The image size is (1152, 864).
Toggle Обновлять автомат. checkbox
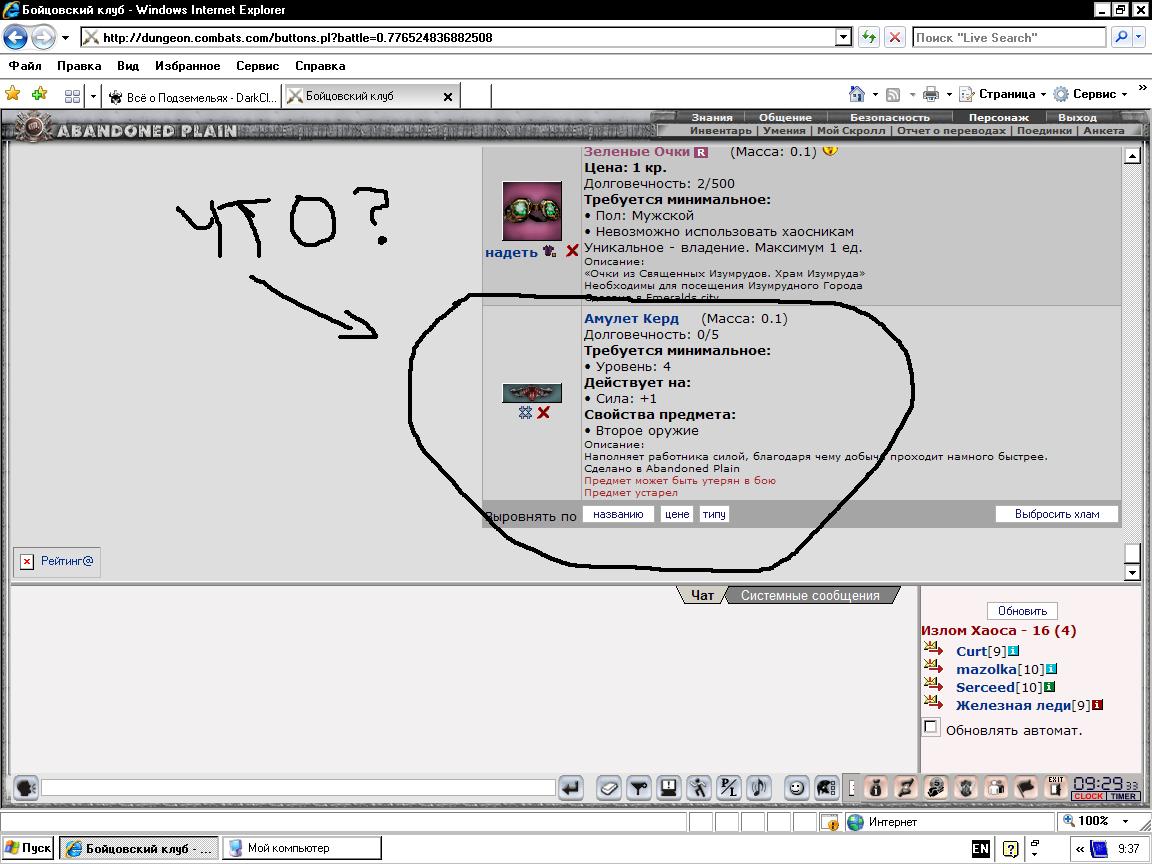931,727
